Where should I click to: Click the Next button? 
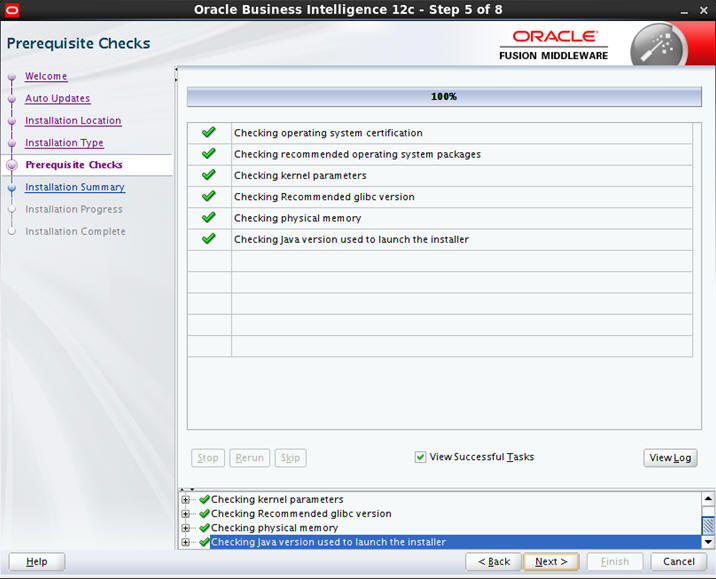click(551, 562)
